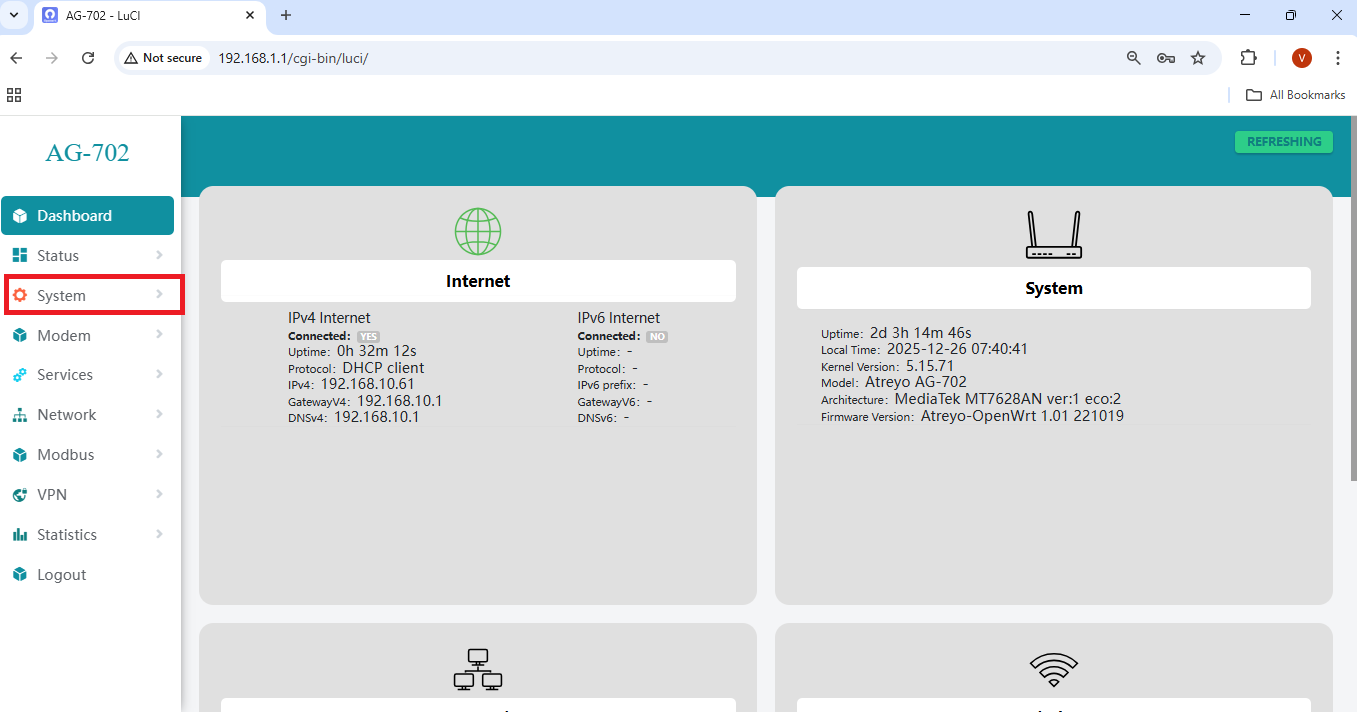Click the Services gears icon
The image size is (1357, 712).
pos(19,375)
